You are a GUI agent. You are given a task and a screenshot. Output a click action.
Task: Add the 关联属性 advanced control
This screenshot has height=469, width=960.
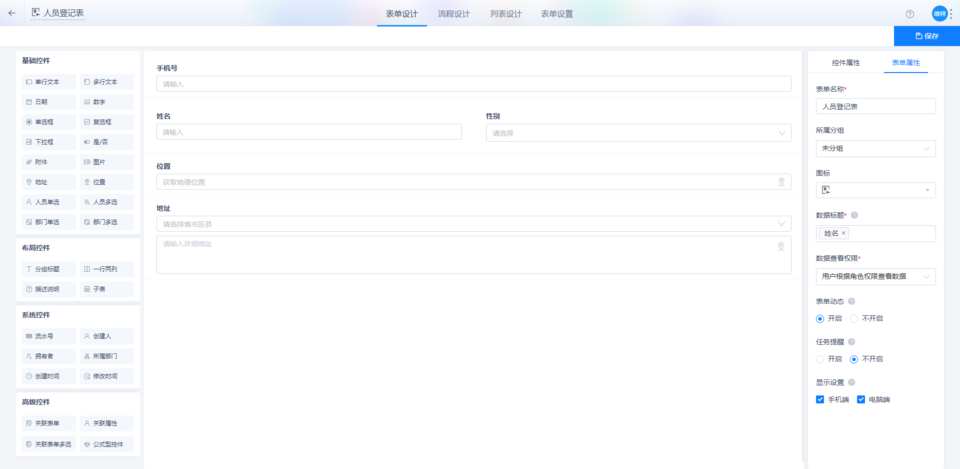point(107,424)
